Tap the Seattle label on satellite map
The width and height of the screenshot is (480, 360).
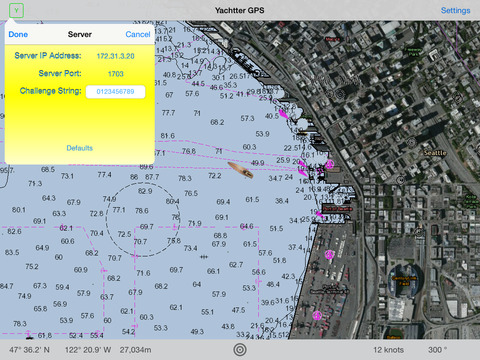coord(435,153)
